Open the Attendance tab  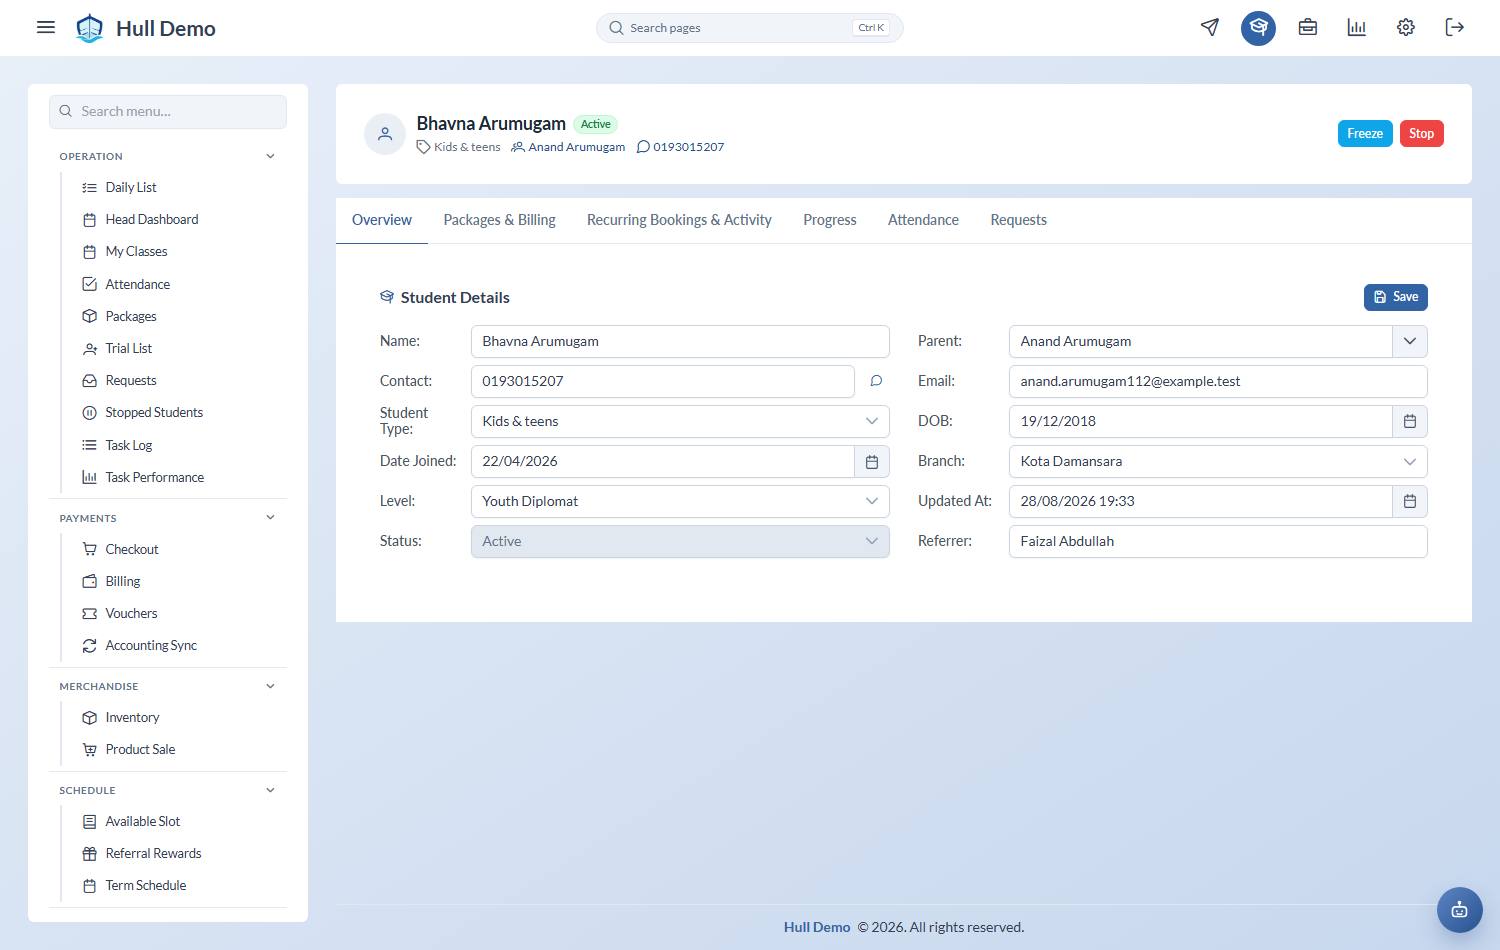pyautogui.click(x=923, y=220)
